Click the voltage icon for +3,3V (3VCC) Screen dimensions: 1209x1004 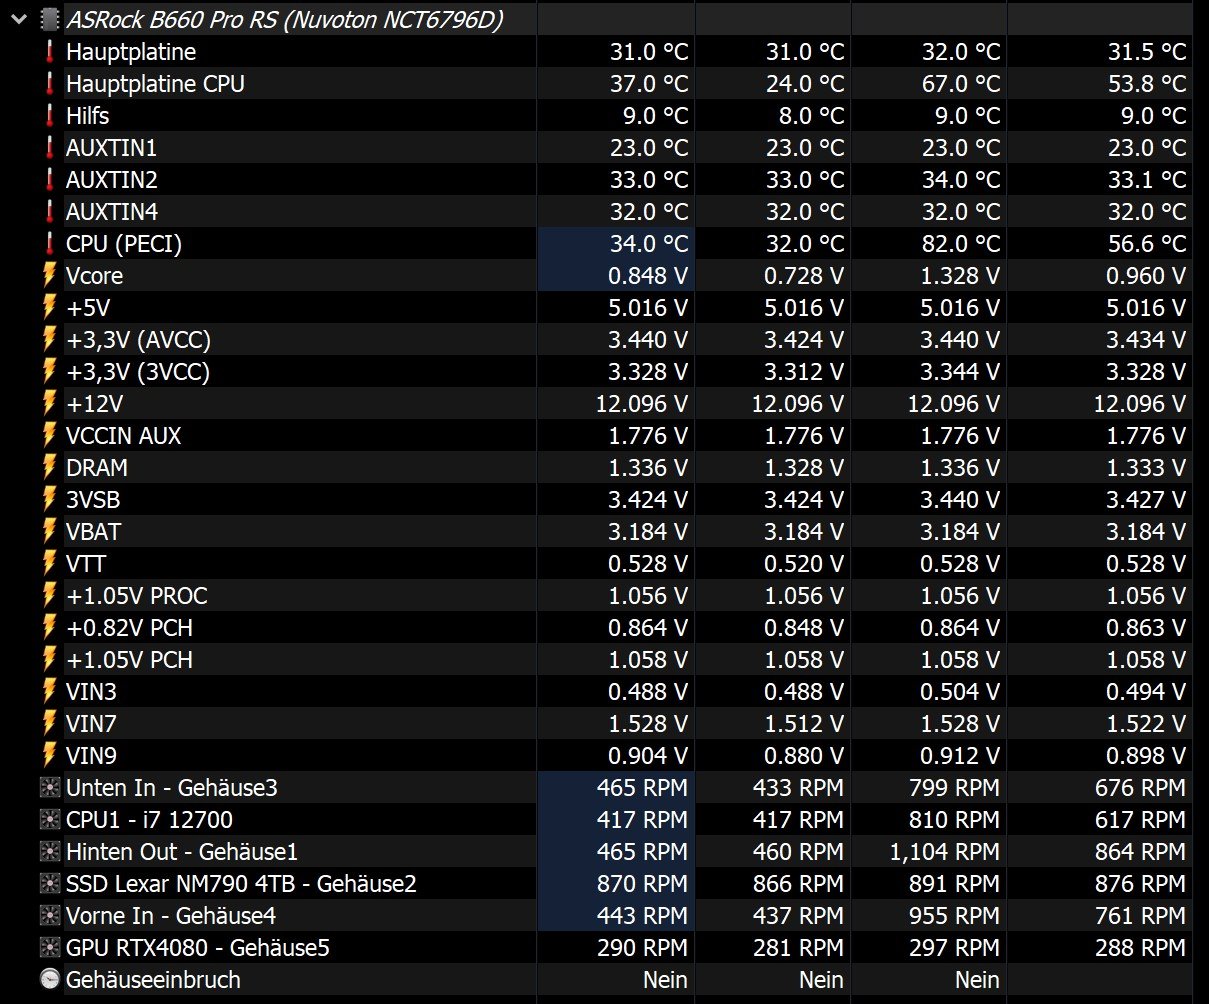(x=50, y=372)
